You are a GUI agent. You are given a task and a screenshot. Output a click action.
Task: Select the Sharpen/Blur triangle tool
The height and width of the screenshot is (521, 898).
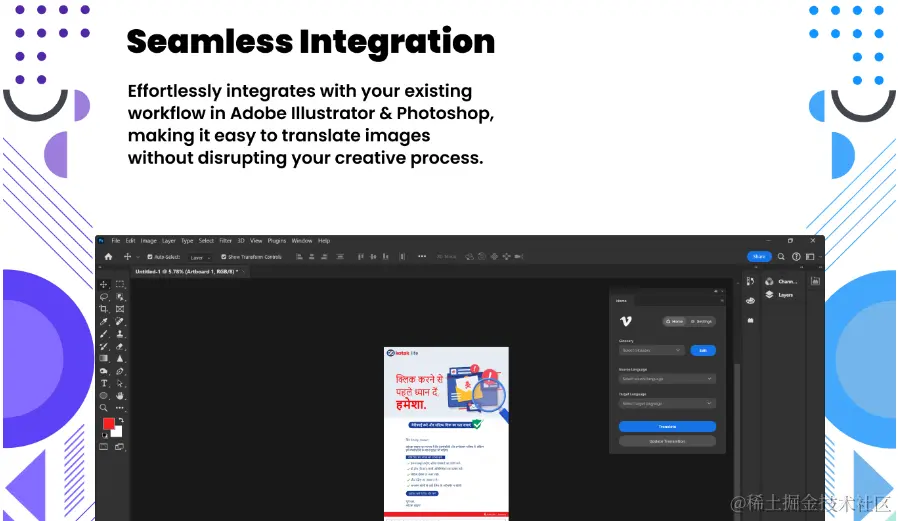(120, 358)
